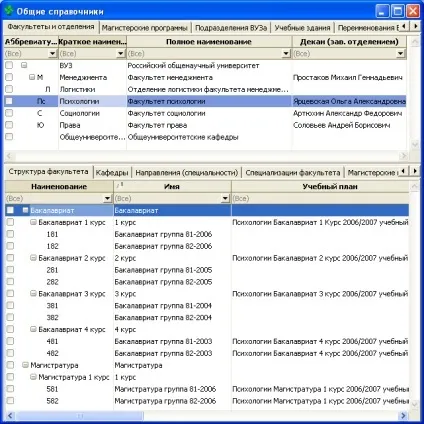Check the box for Менеджмента row

(x=9, y=77)
